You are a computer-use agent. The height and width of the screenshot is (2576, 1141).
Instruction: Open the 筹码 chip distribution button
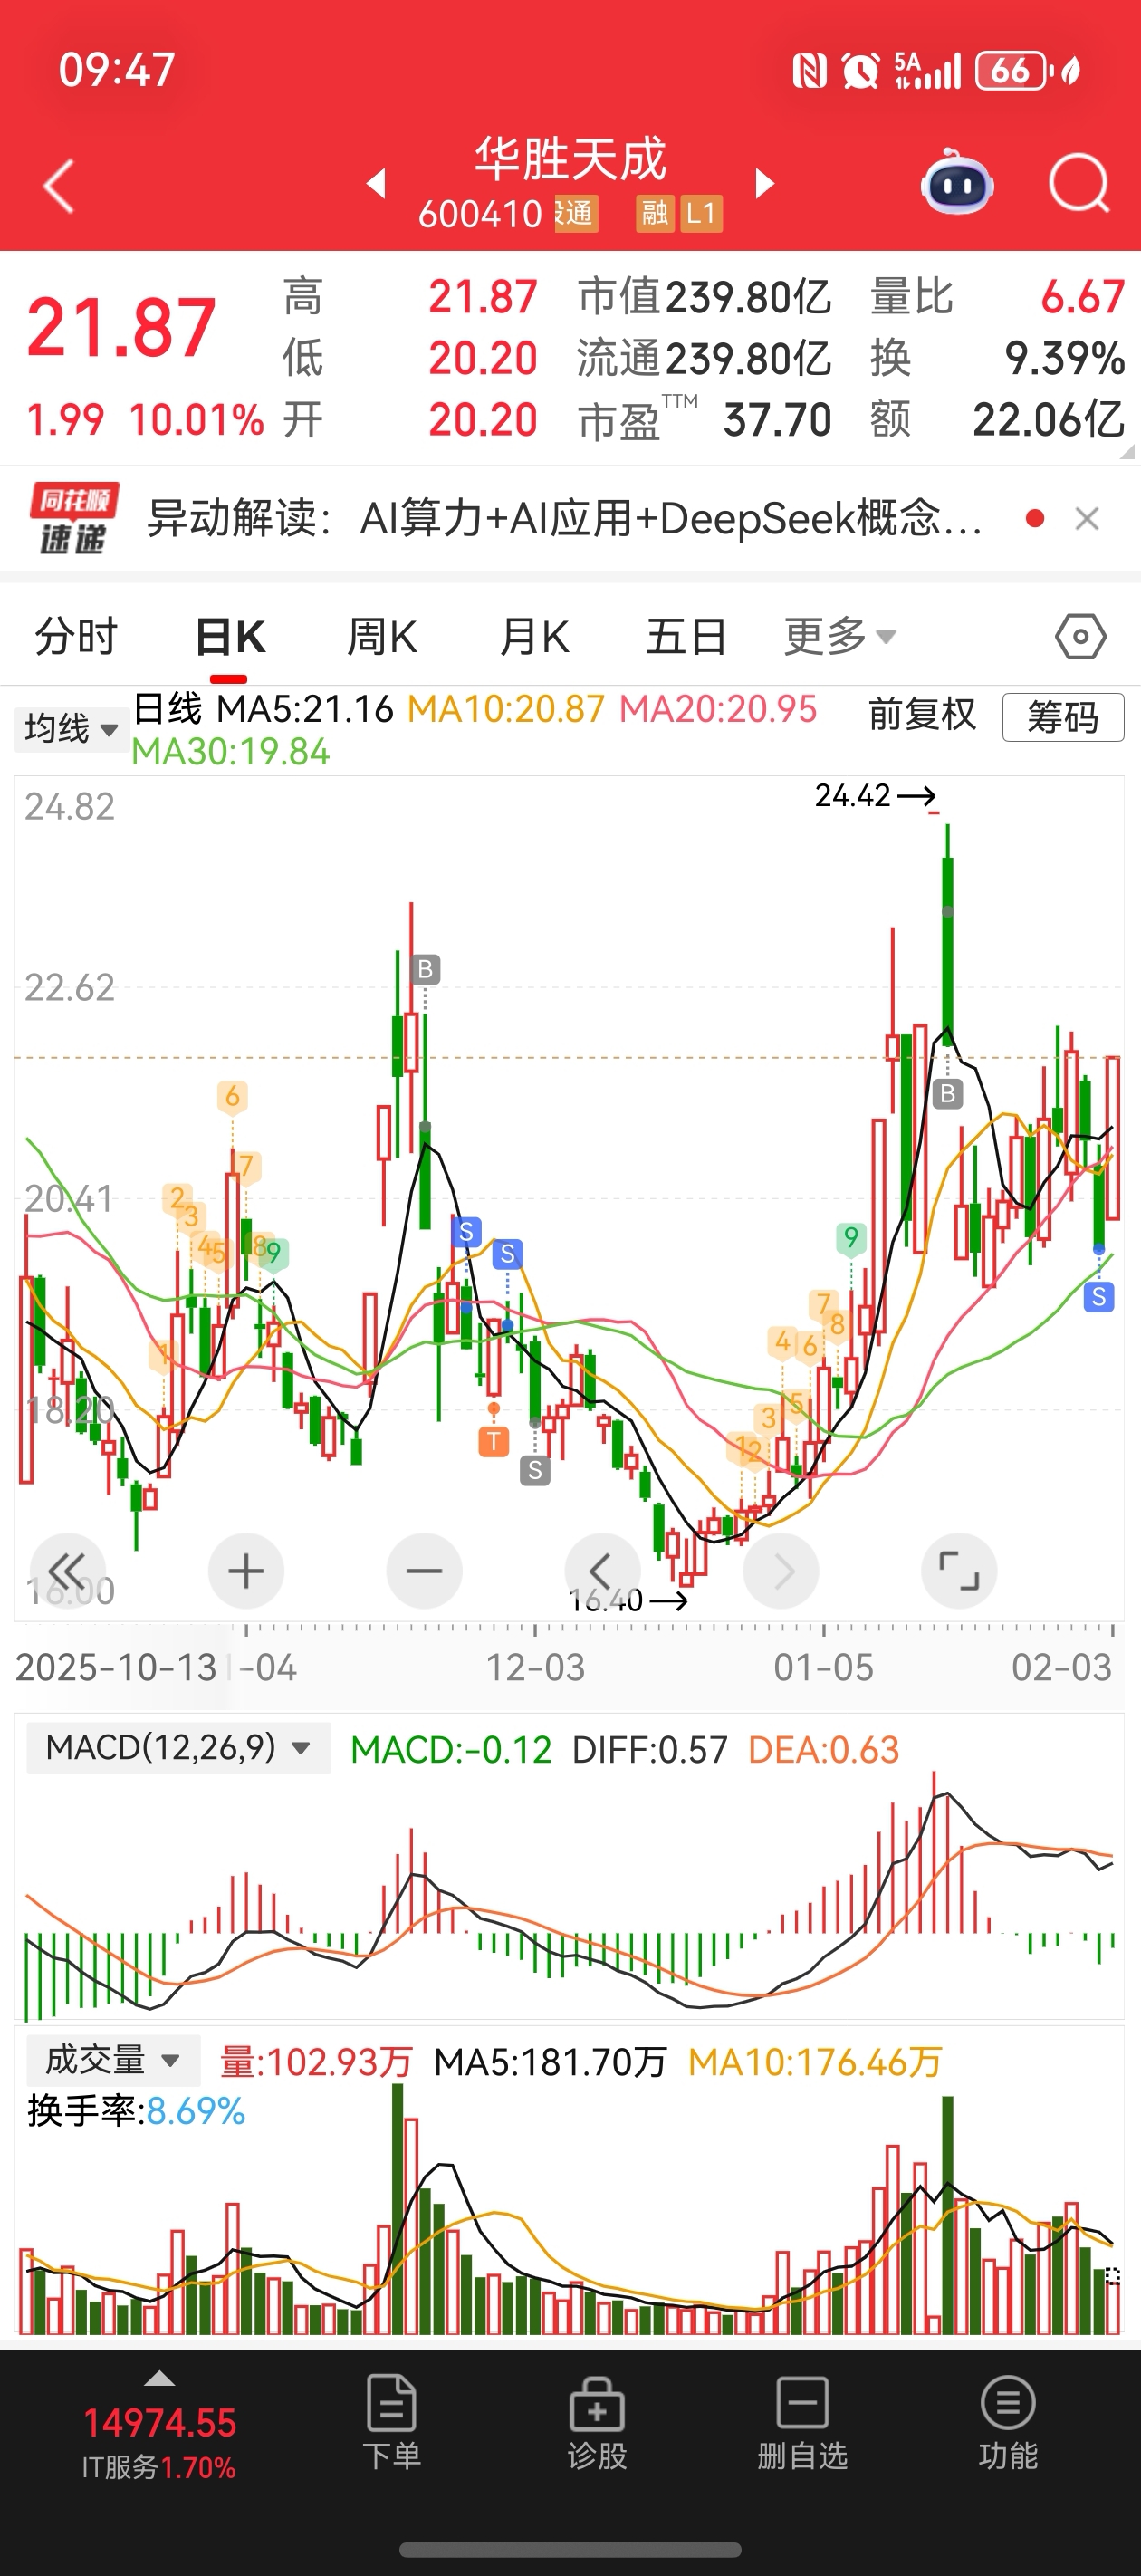coord(1063,717)
